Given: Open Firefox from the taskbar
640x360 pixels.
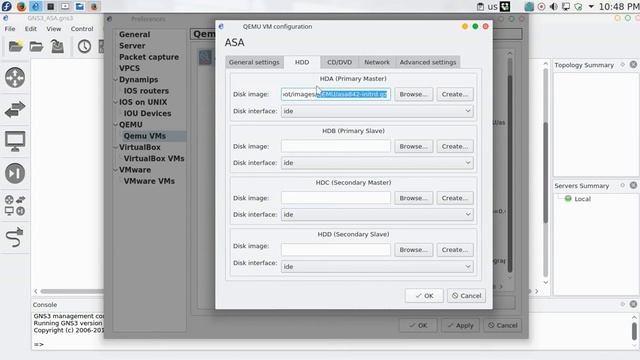Looking at the screenshot, I should point(21,6).
